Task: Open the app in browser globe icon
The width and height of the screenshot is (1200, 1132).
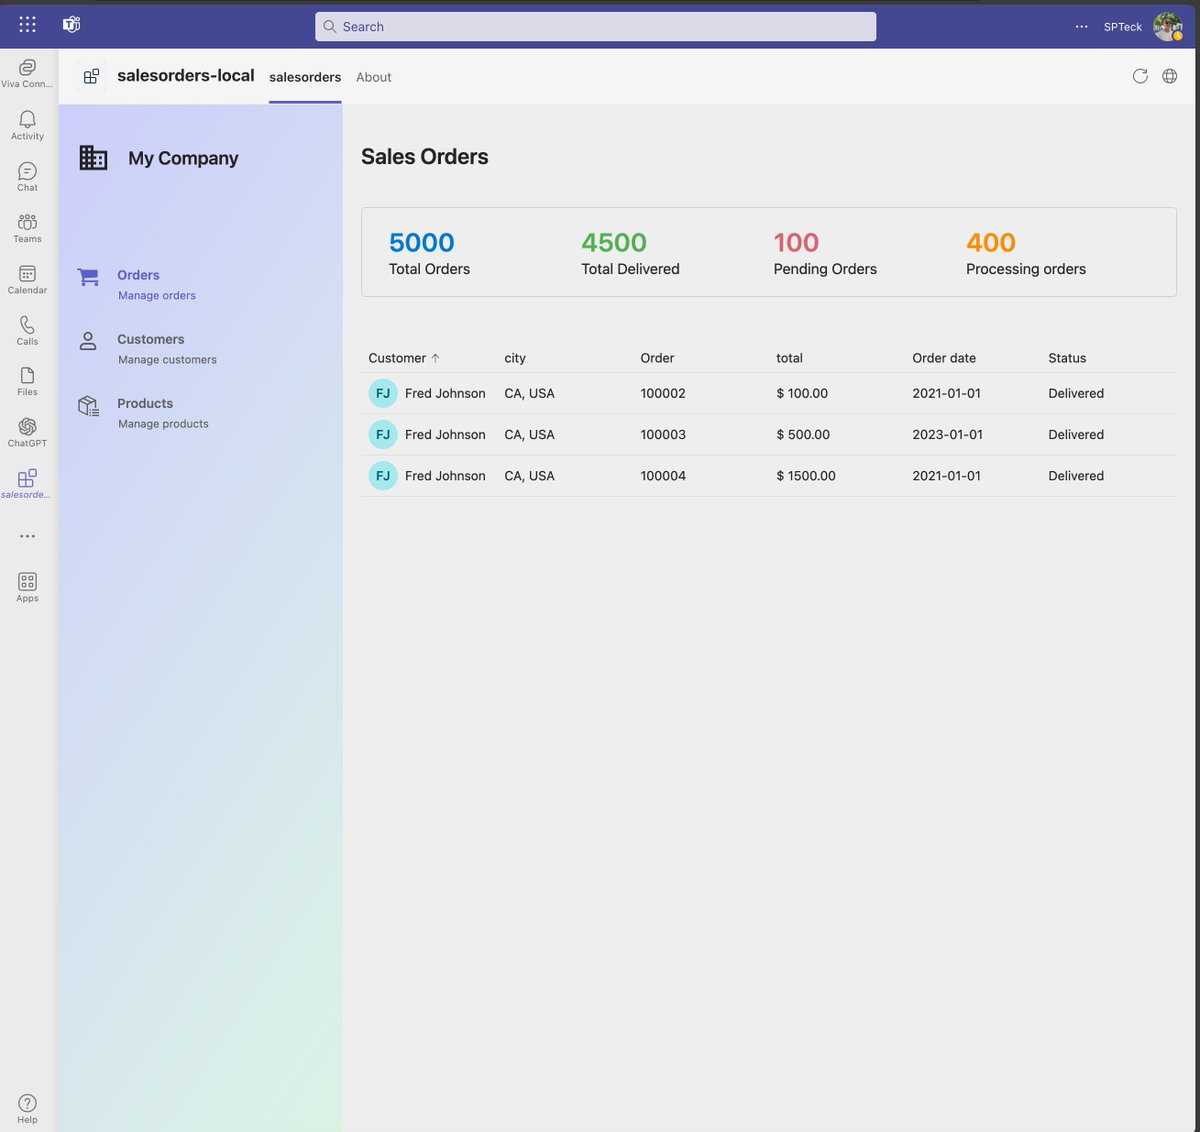Action: point(1169,76)
